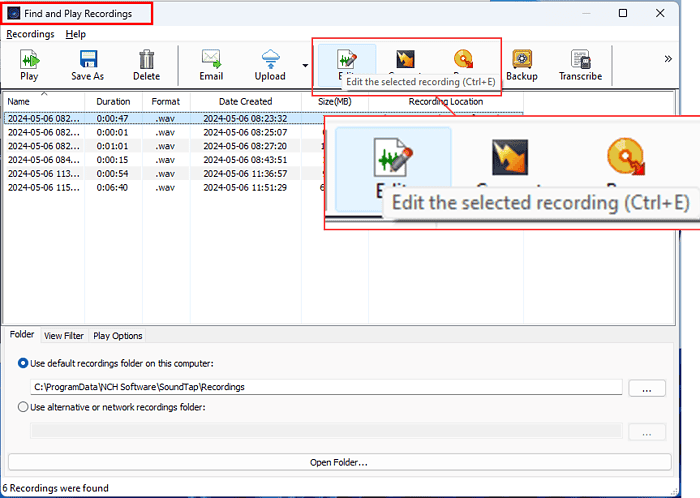Click the 0:00:01 duration cell

point(112,132)
